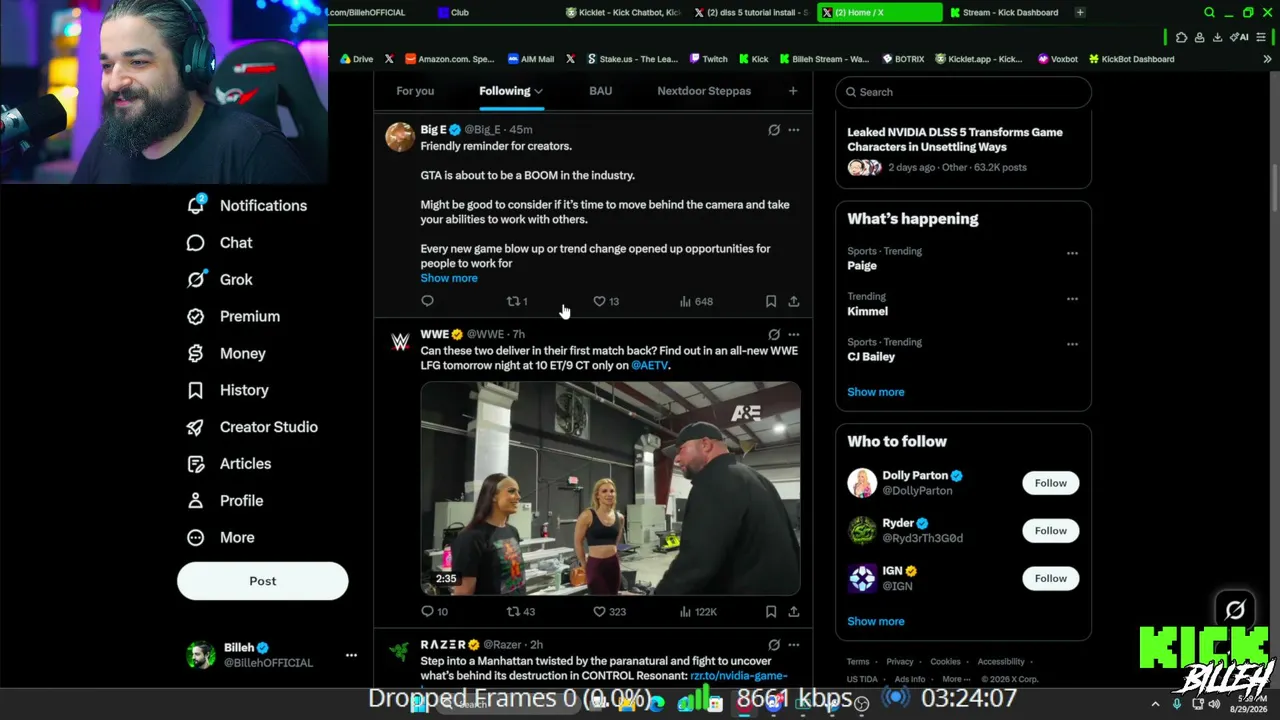Switch to Kicklet - Kick Chatbot browser tab
This screenshot has height=720, width=1280.
point(622,13)
